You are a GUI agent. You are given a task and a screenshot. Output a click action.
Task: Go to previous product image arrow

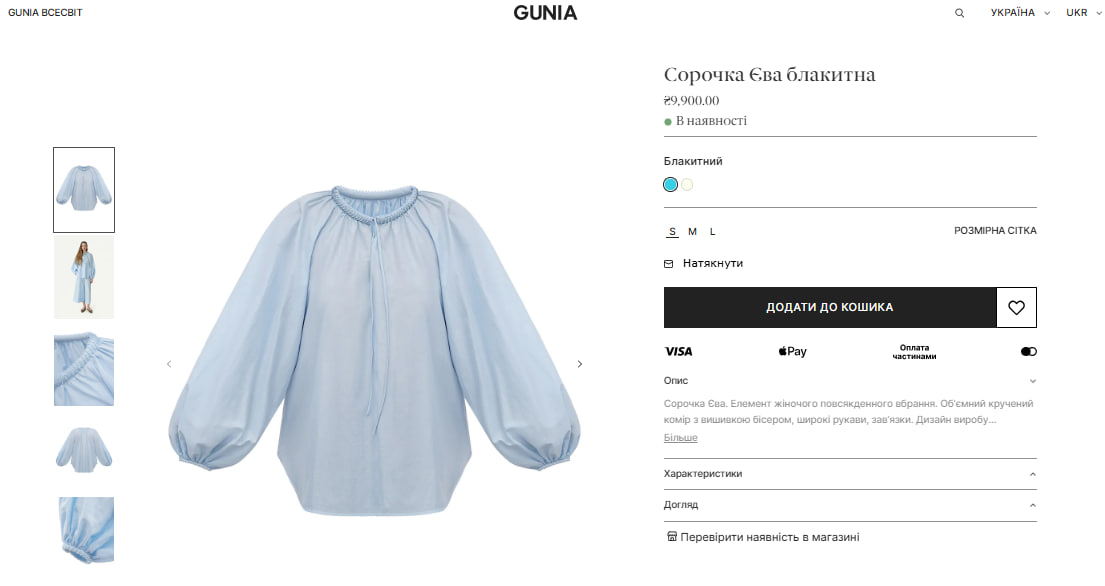[169, 364]
